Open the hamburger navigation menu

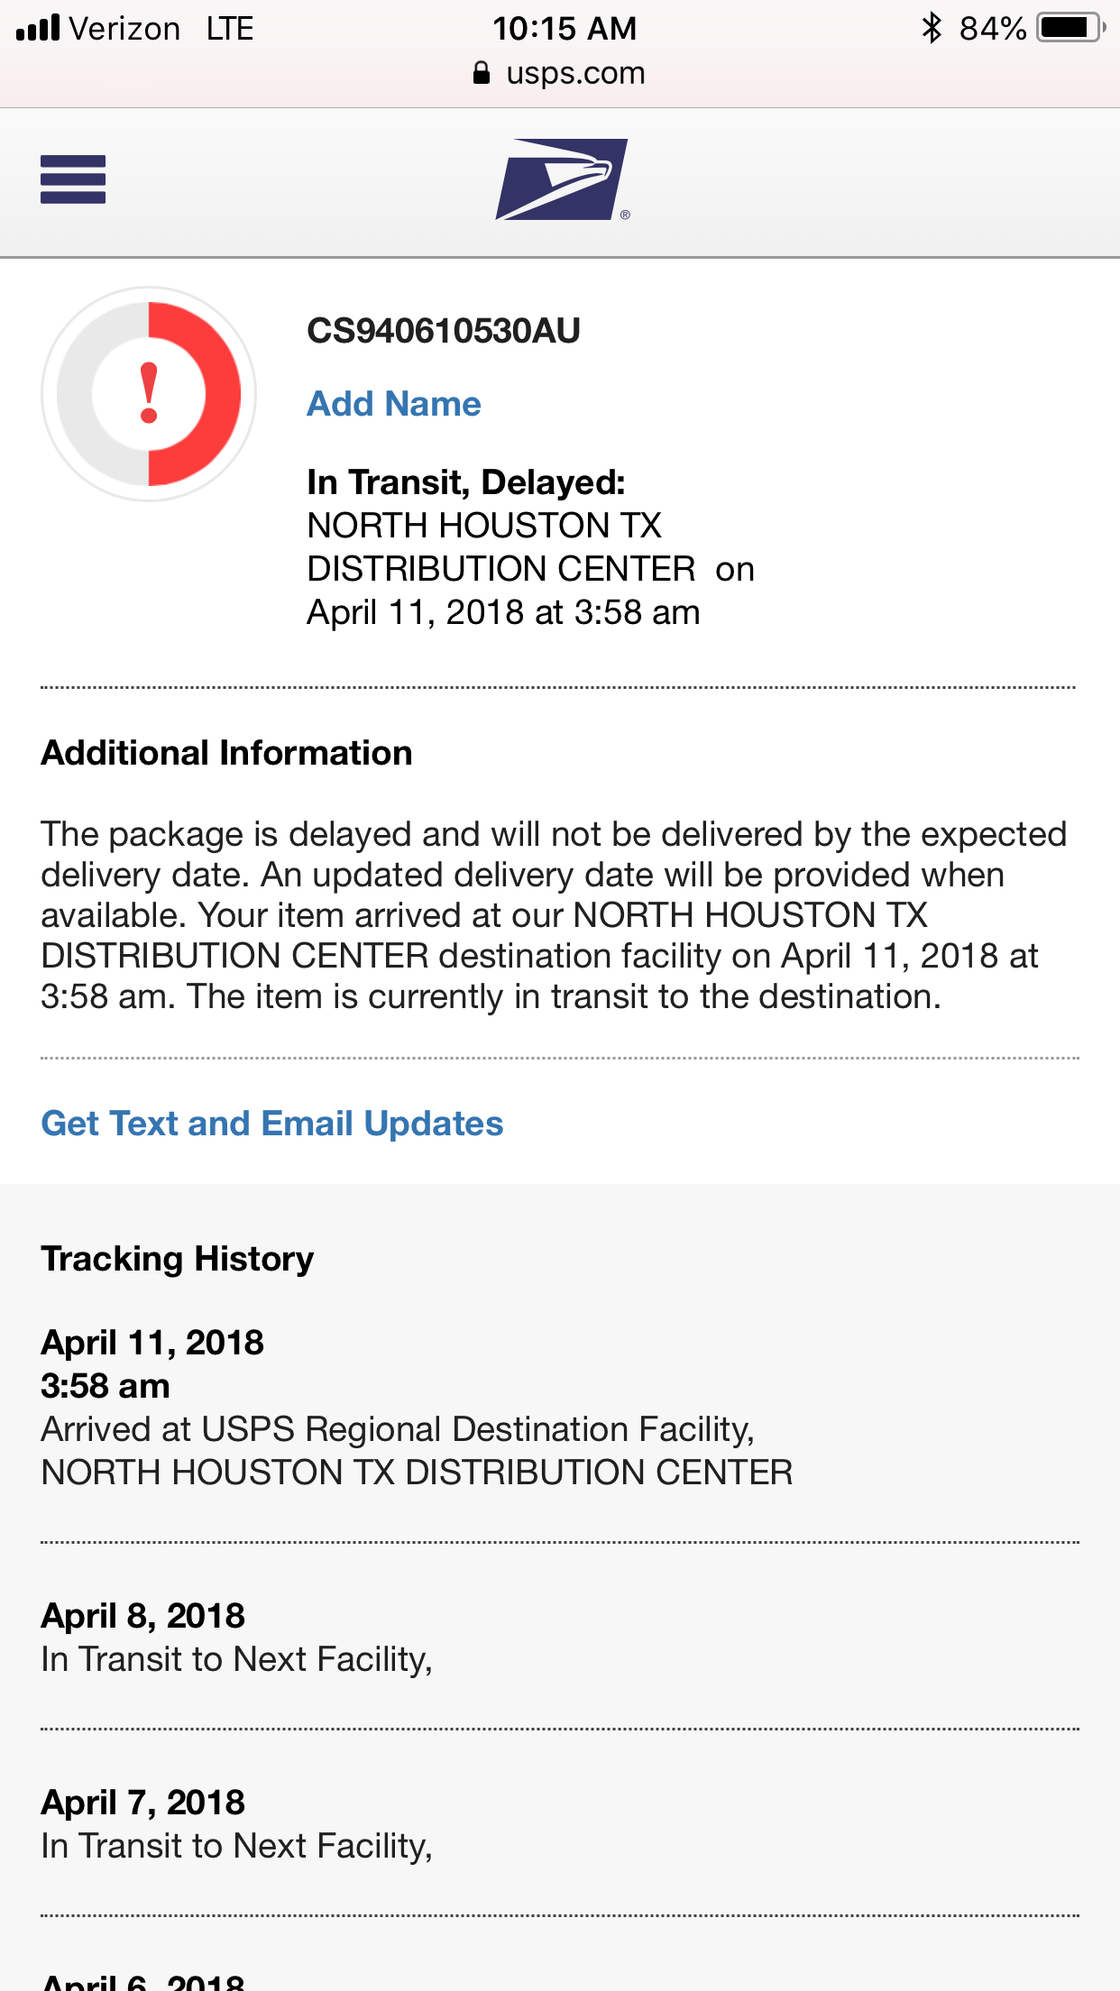point(73,180)
